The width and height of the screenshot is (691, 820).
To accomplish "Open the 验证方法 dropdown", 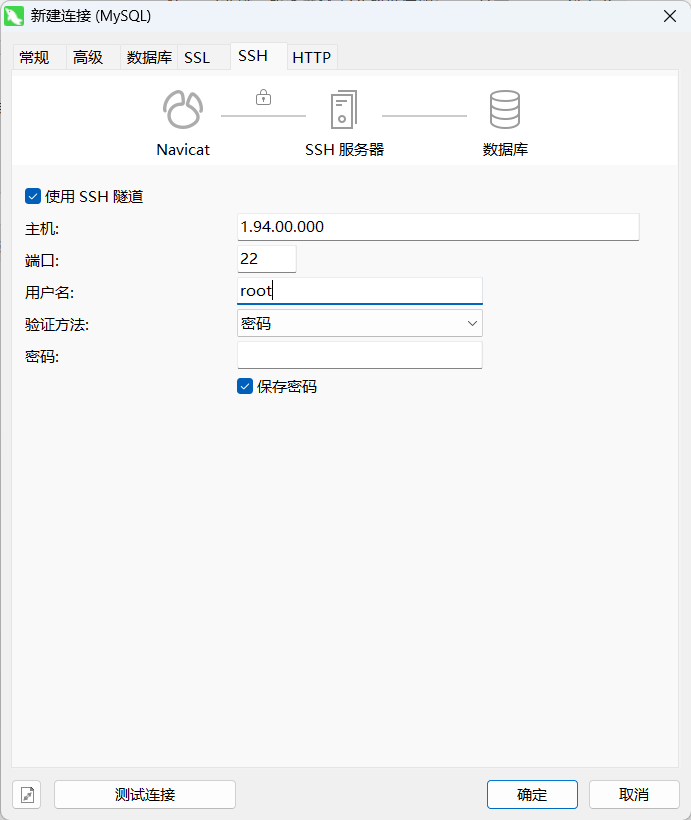I will pos(359,323).
